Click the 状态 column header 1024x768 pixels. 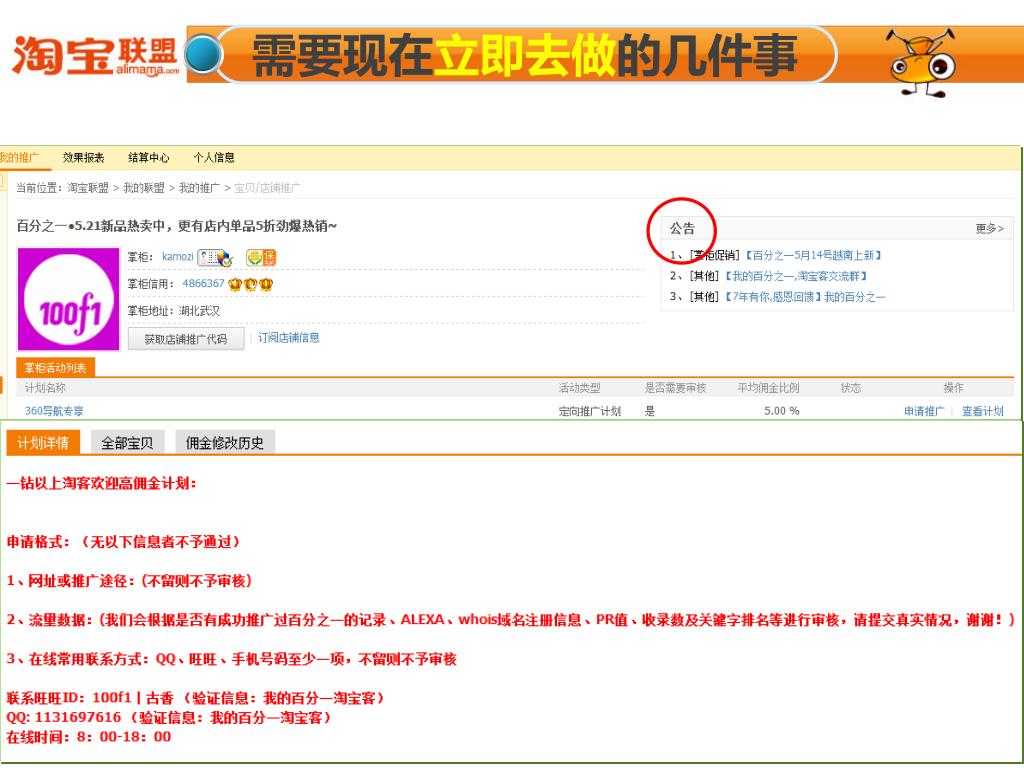850,388
